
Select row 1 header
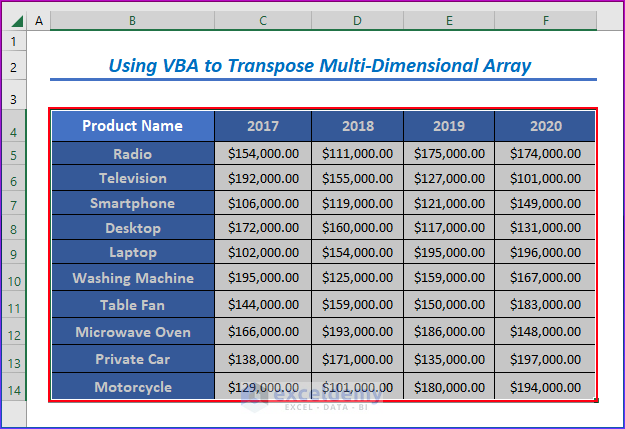point(14,41)
